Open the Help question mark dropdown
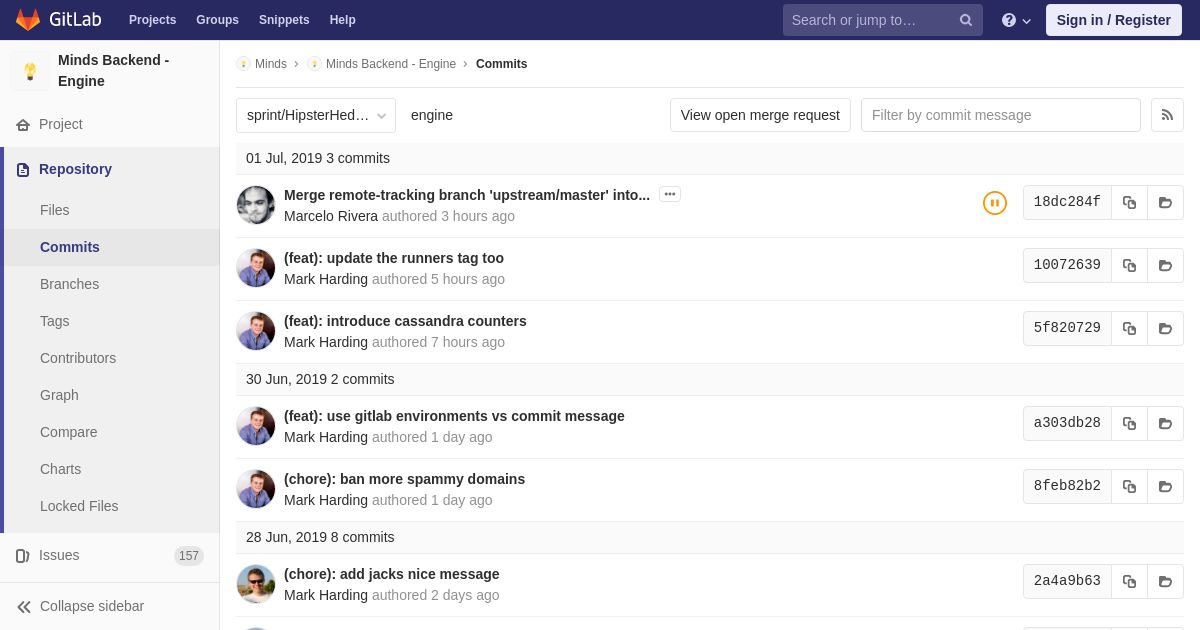This screenshot has height=630, width=1200. (x=1016, y=20)
